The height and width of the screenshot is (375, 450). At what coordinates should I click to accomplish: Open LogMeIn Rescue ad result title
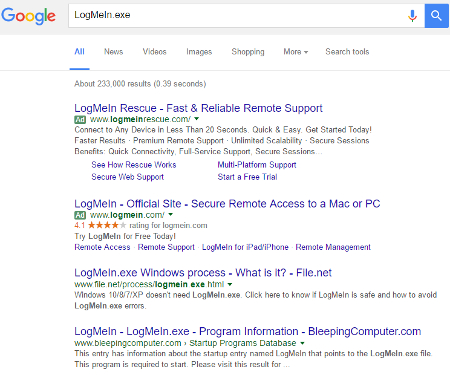tap(198, 108)
